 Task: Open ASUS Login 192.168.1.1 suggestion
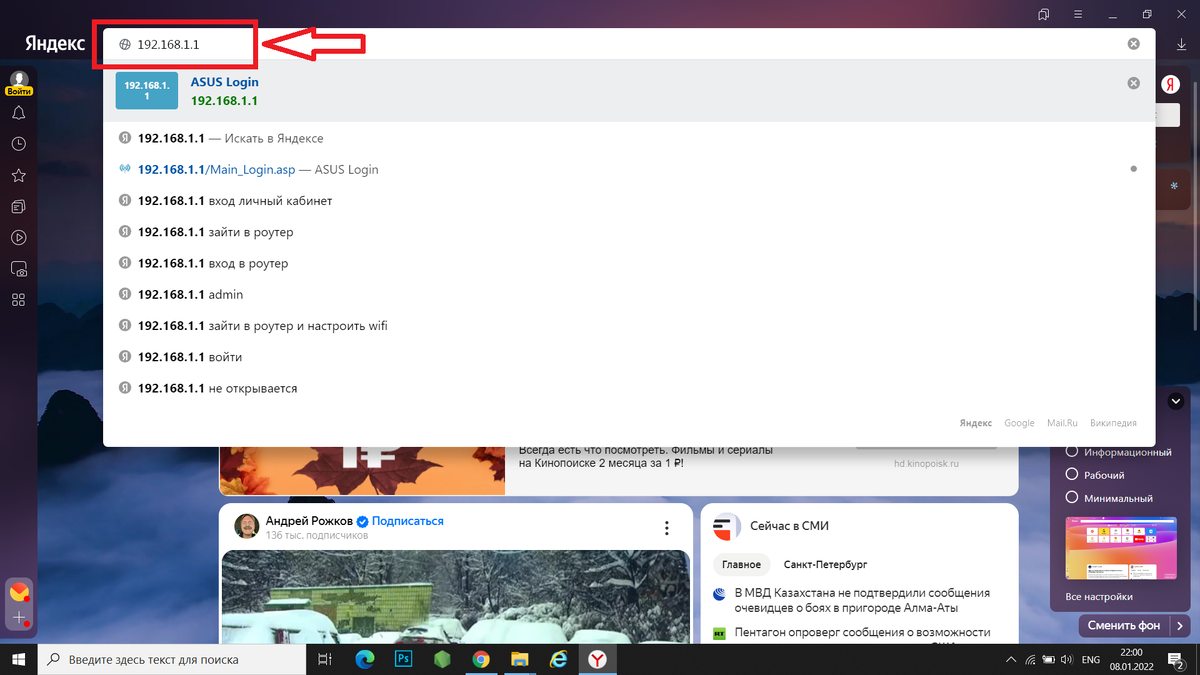629,91
